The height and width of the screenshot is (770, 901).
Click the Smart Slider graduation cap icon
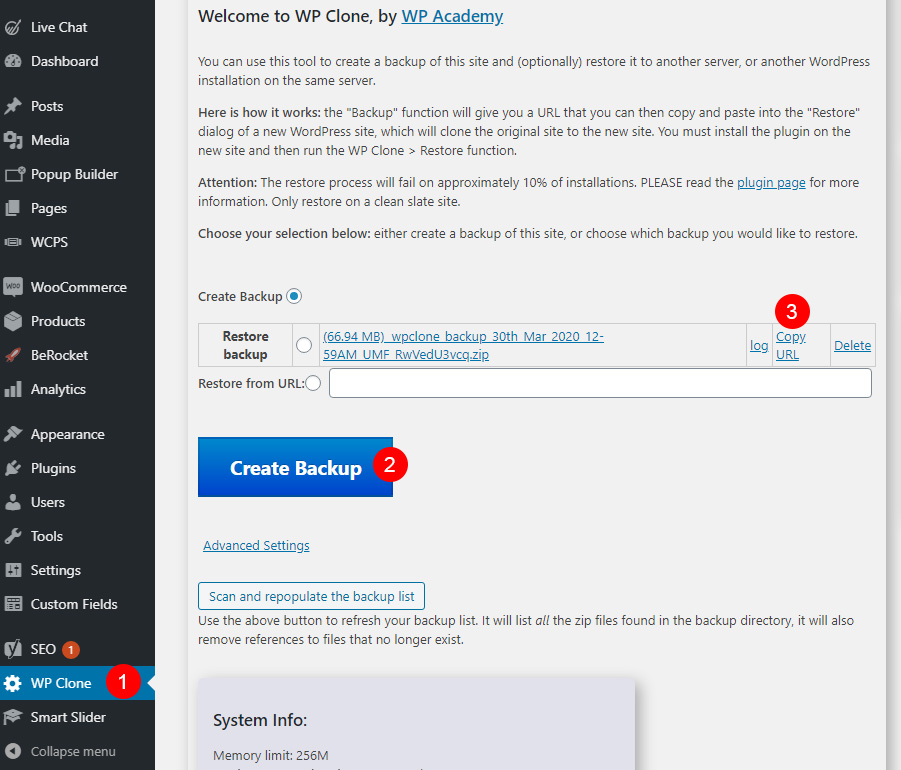click(x=13, y=717)
